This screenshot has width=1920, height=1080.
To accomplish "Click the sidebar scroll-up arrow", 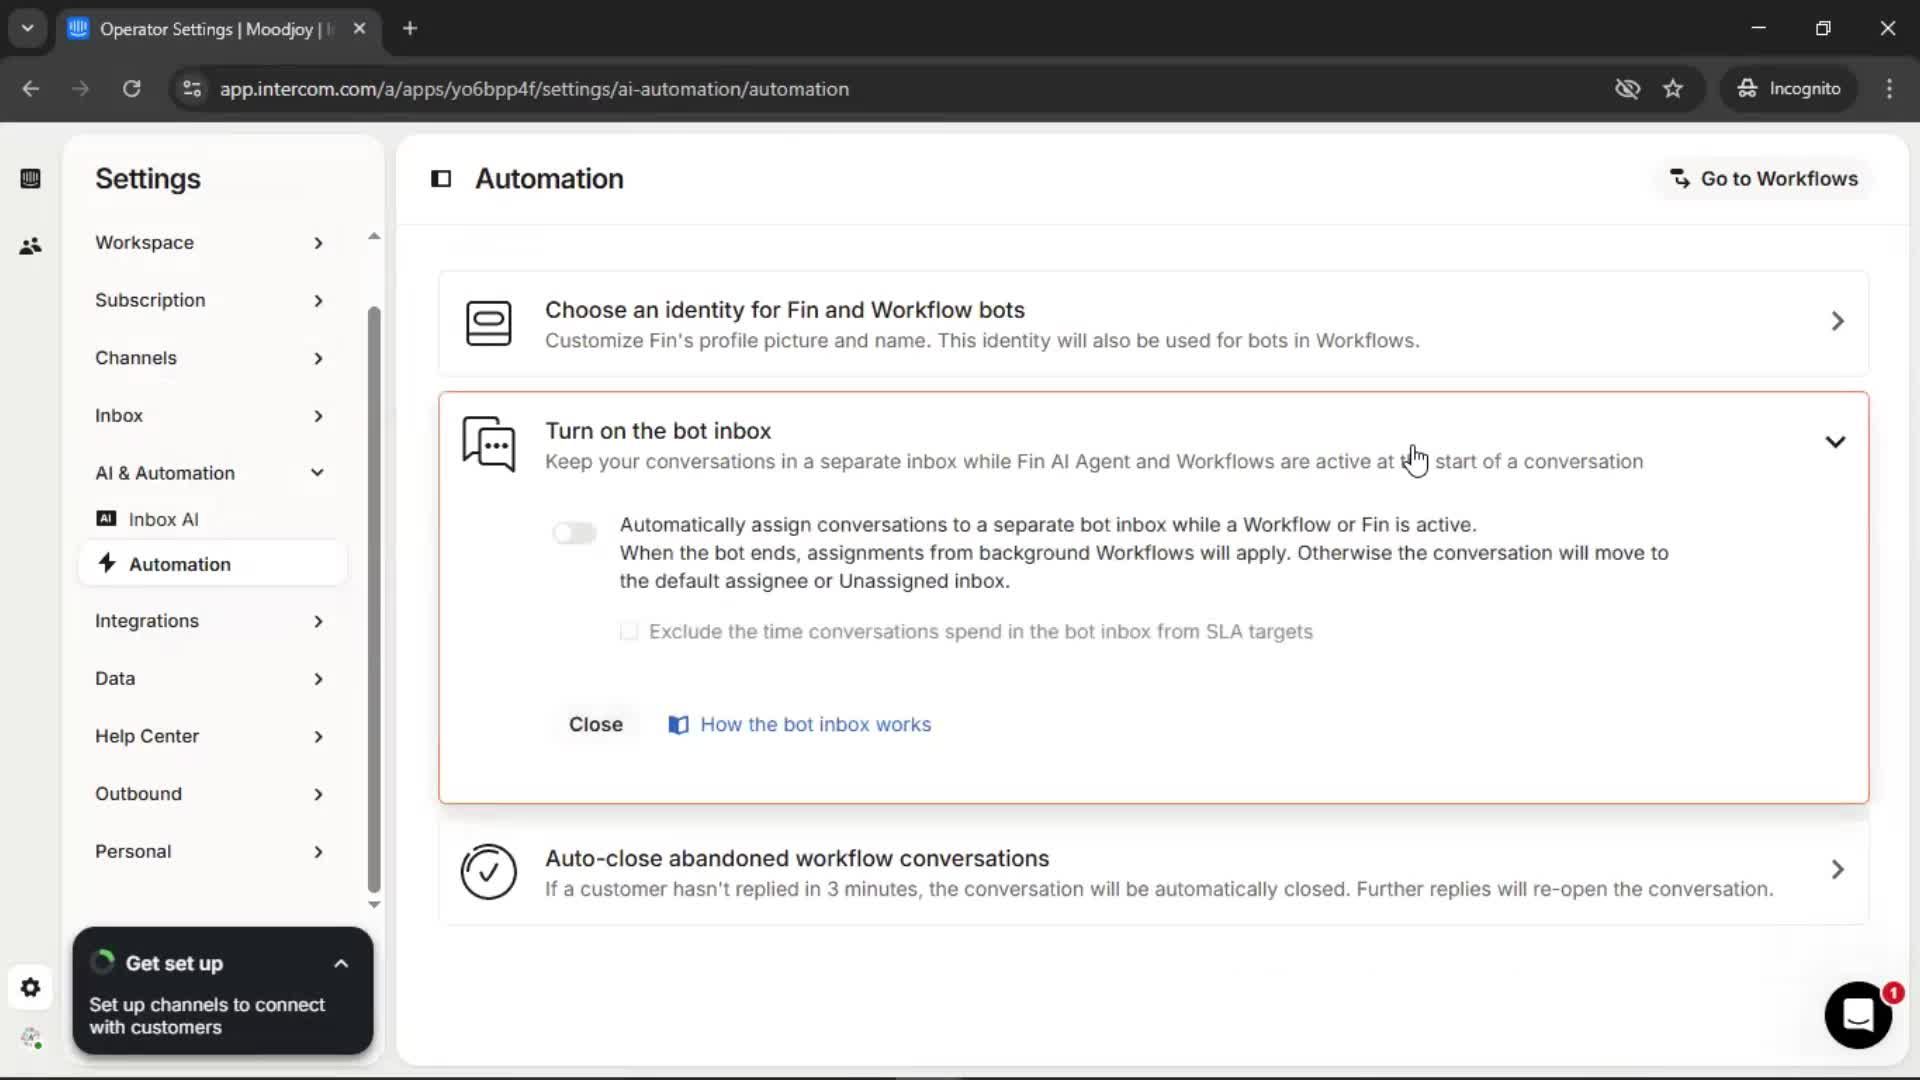I will tap(374, 237).
